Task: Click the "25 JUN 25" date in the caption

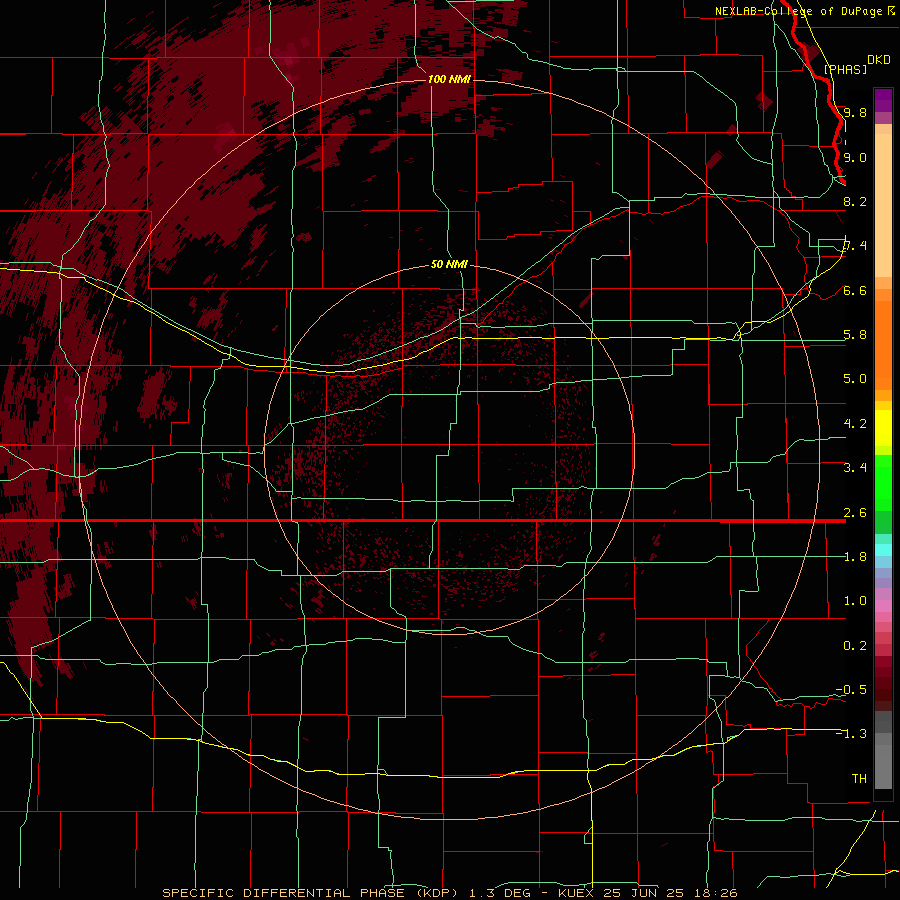Action: (642, 893)
